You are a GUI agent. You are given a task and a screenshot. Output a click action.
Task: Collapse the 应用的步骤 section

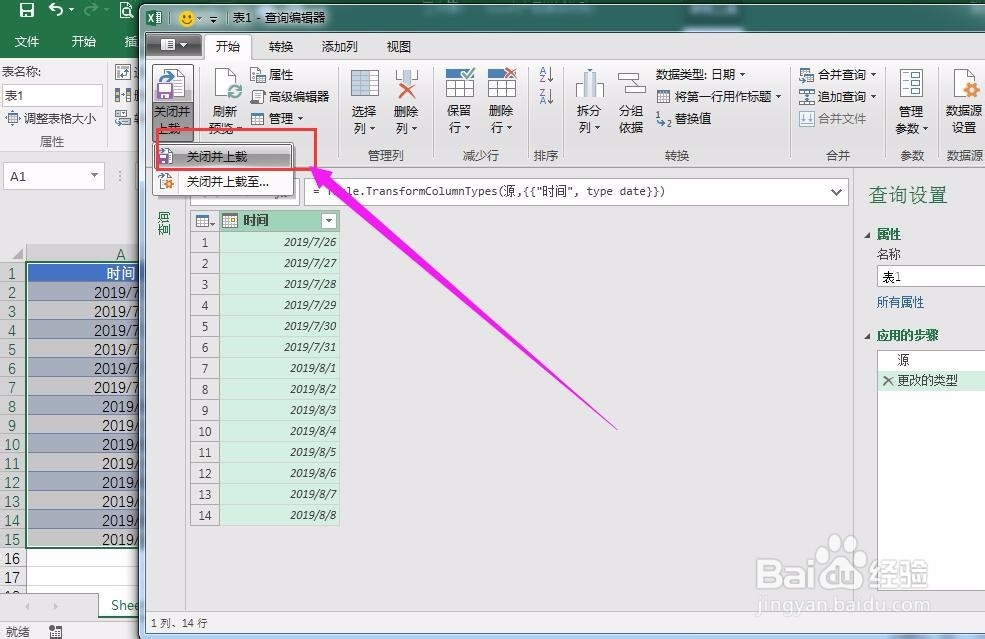[x=868, y=336]
